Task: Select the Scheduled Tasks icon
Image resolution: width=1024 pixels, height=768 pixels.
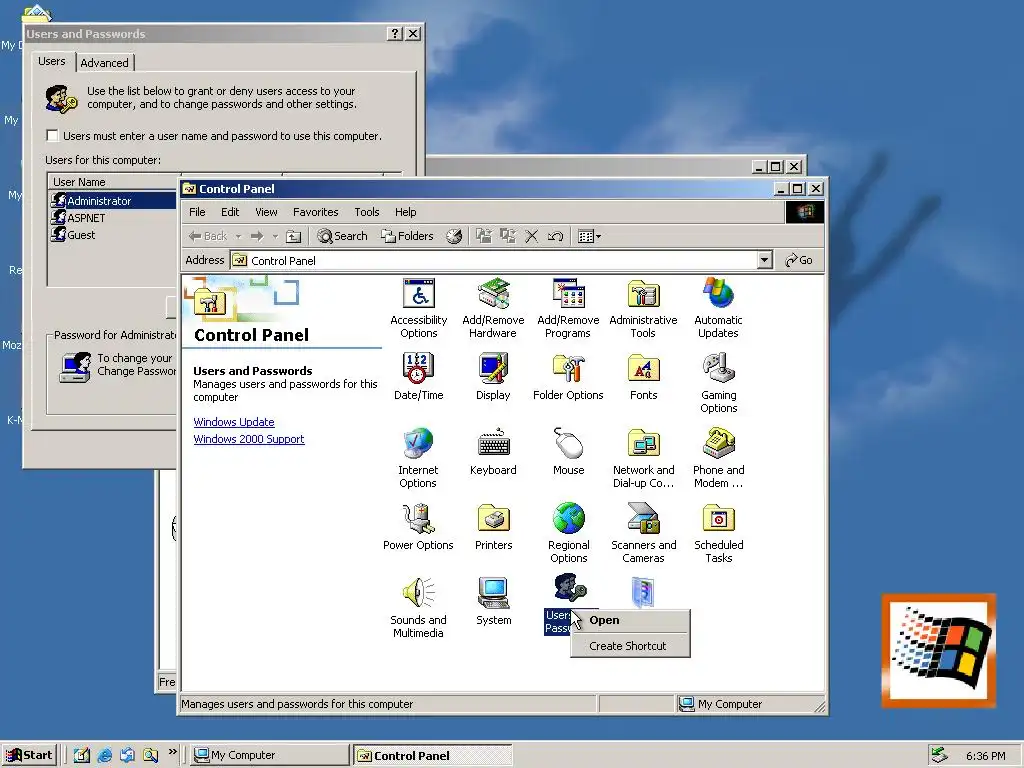Action: tap(718, 534)
